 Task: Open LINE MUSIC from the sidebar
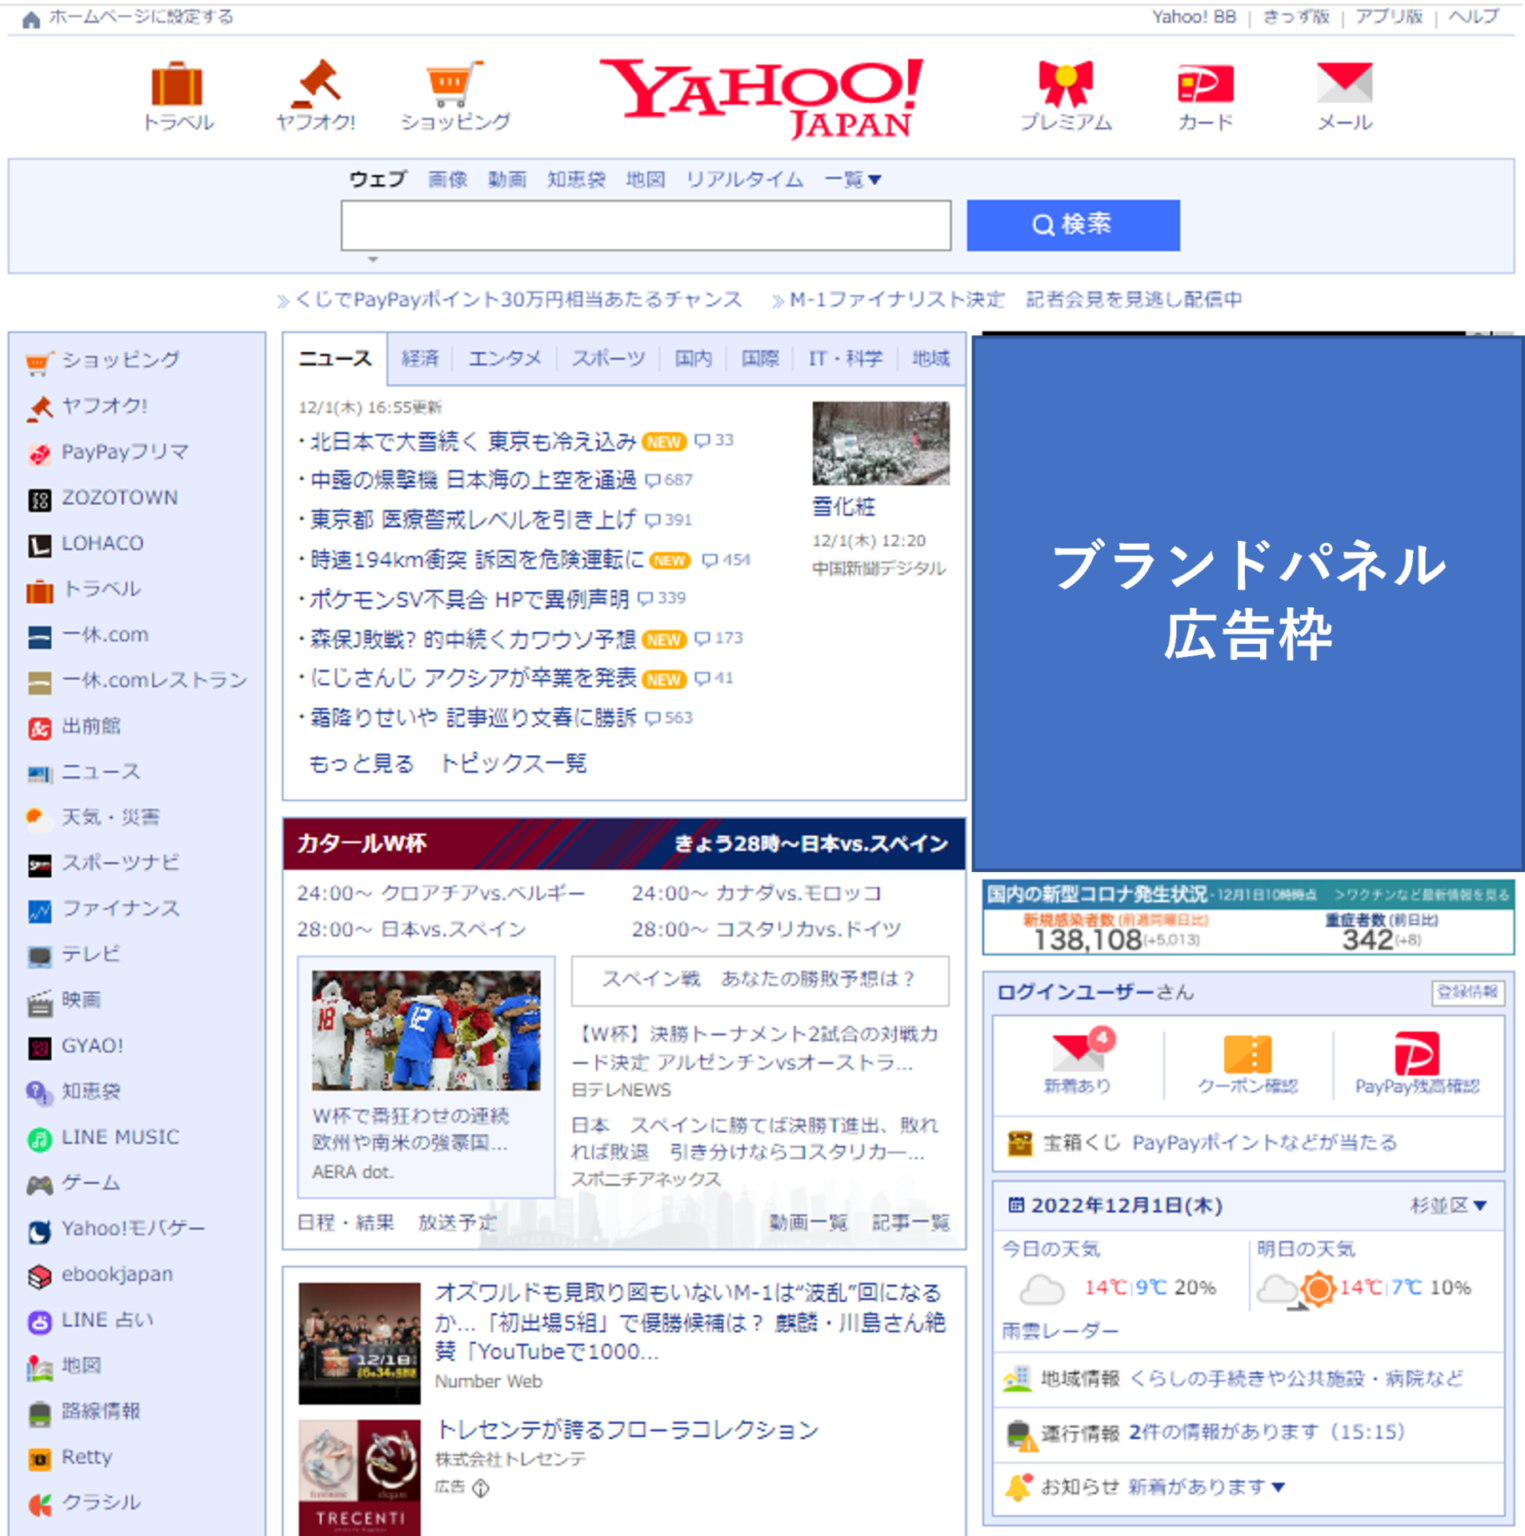[x=38, y=1137]
